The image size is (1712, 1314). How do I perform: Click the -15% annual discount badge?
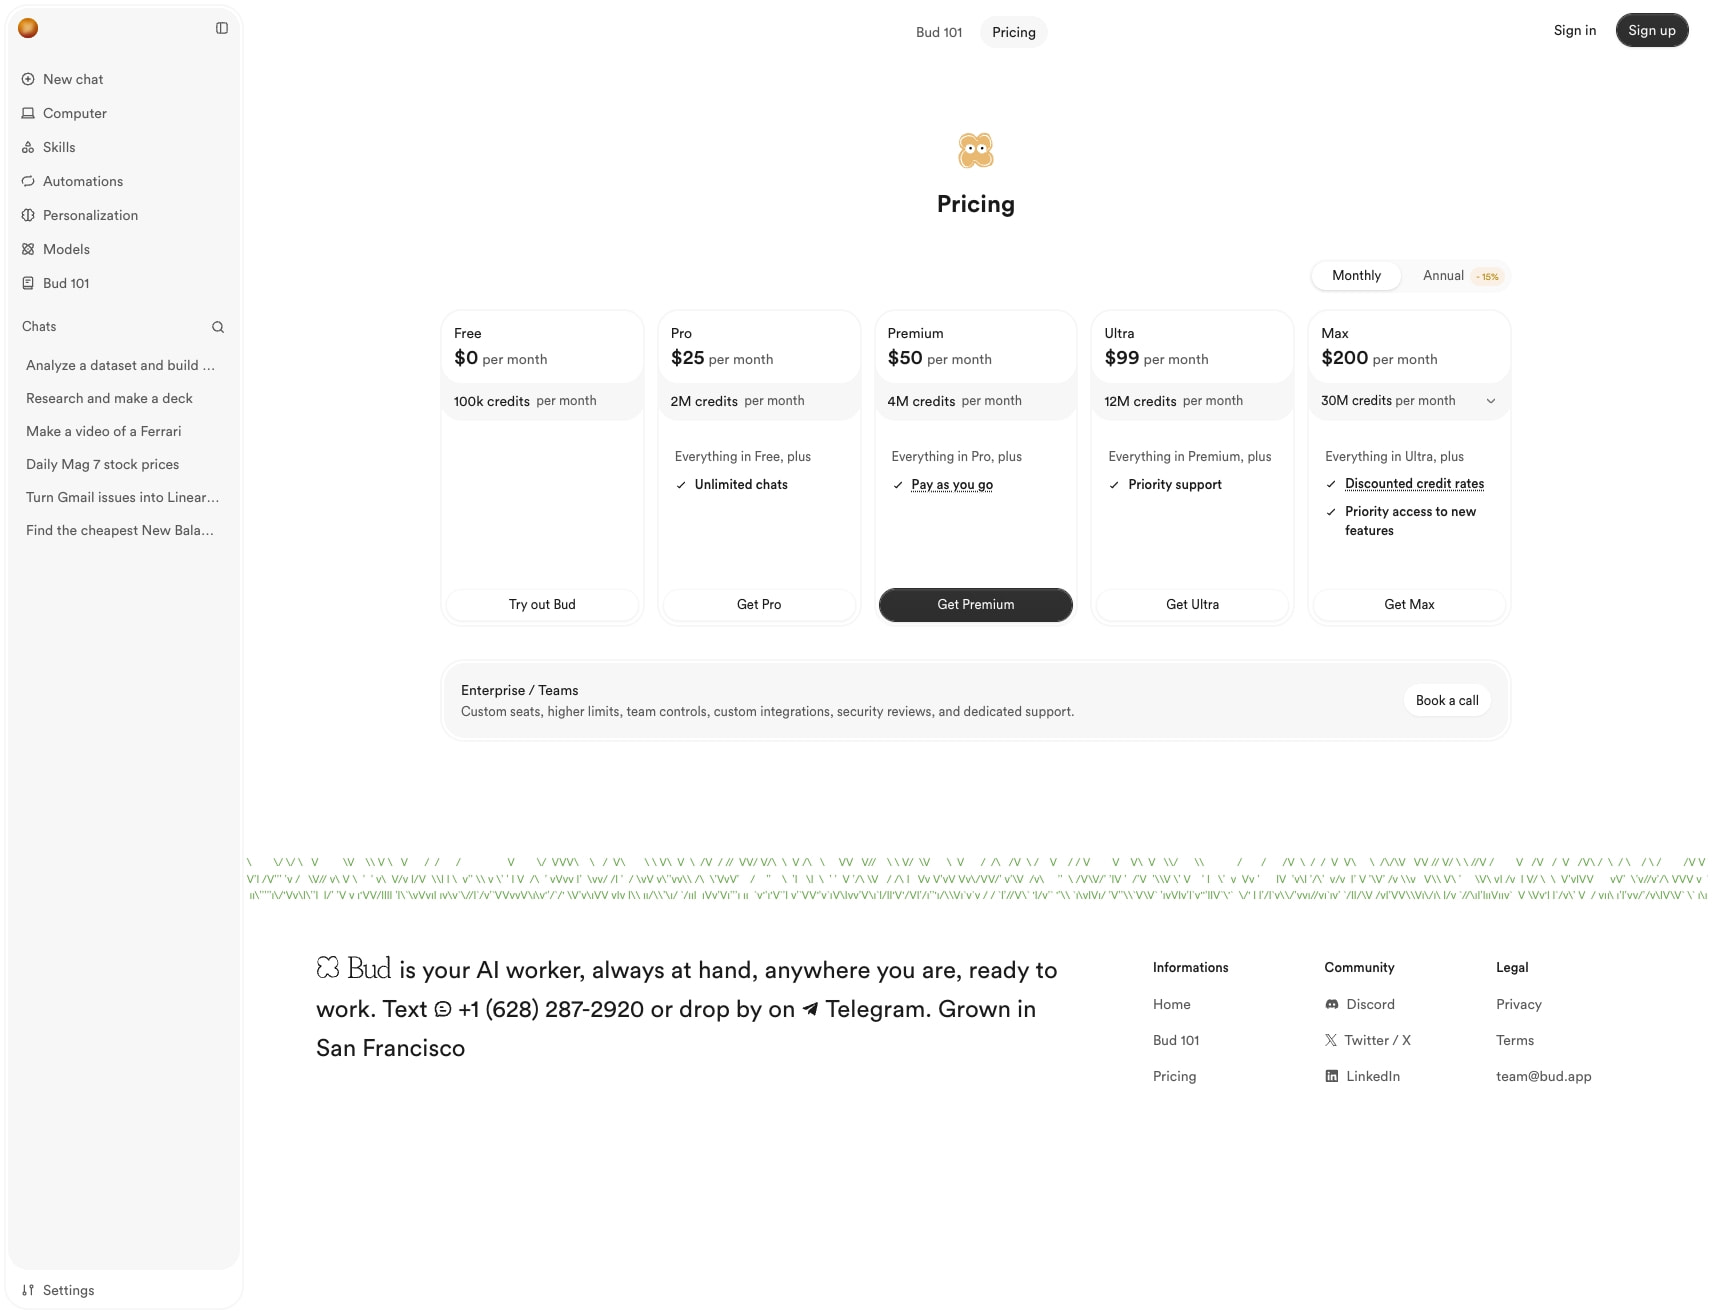point(1488,277)
